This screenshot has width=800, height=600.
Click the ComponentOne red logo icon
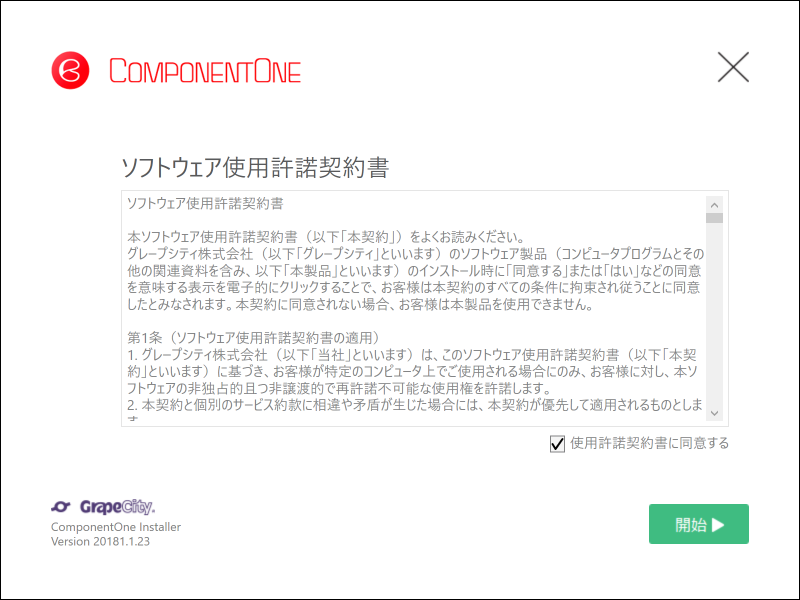click(x=70, y=70)
